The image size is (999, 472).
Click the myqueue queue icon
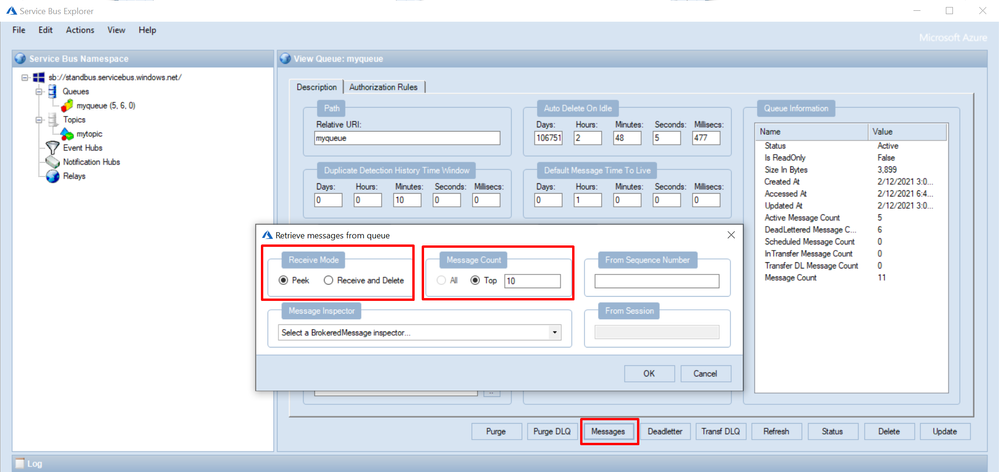(x=67, y=106)
